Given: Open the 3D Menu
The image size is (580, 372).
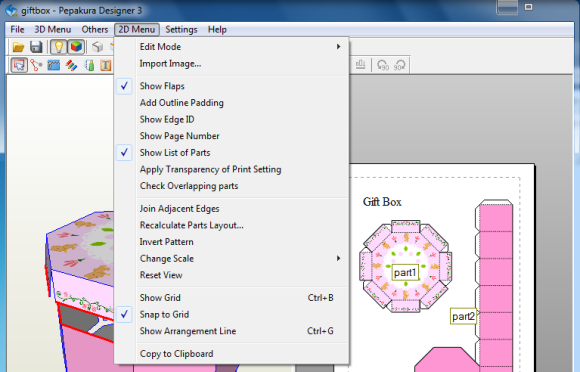Looking at the screenshot, I should pos(53,30).
